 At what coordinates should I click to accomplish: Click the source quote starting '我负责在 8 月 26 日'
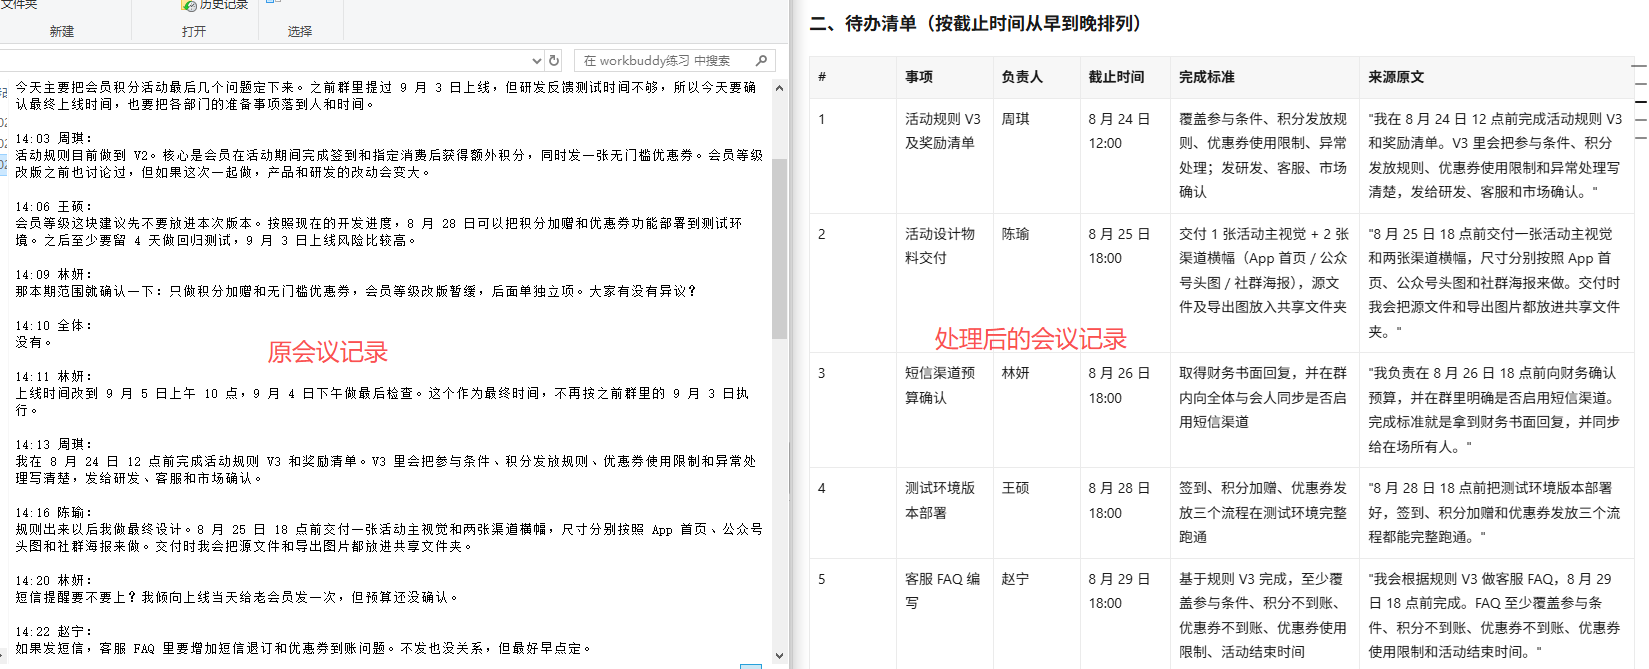click(1495, 409)
